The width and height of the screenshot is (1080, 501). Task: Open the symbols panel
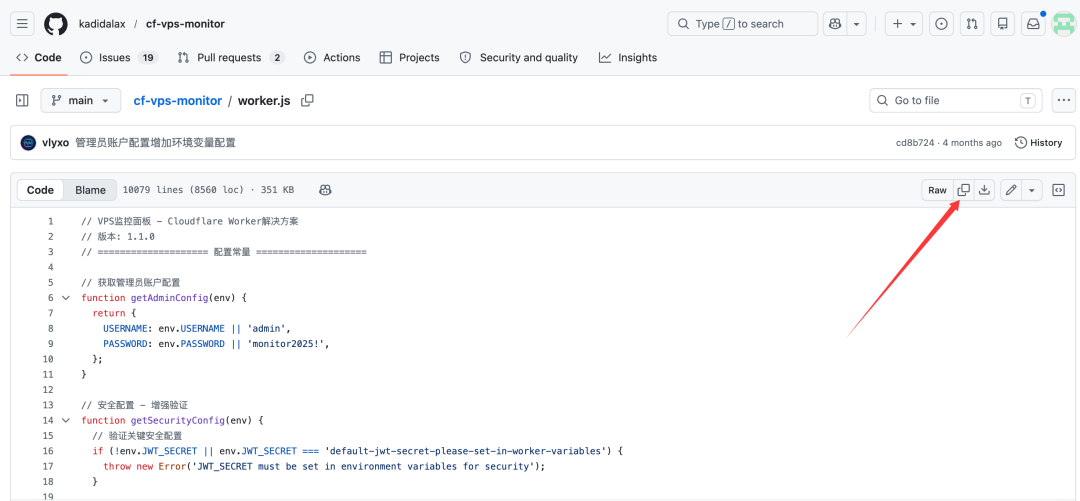[1059, 190]
